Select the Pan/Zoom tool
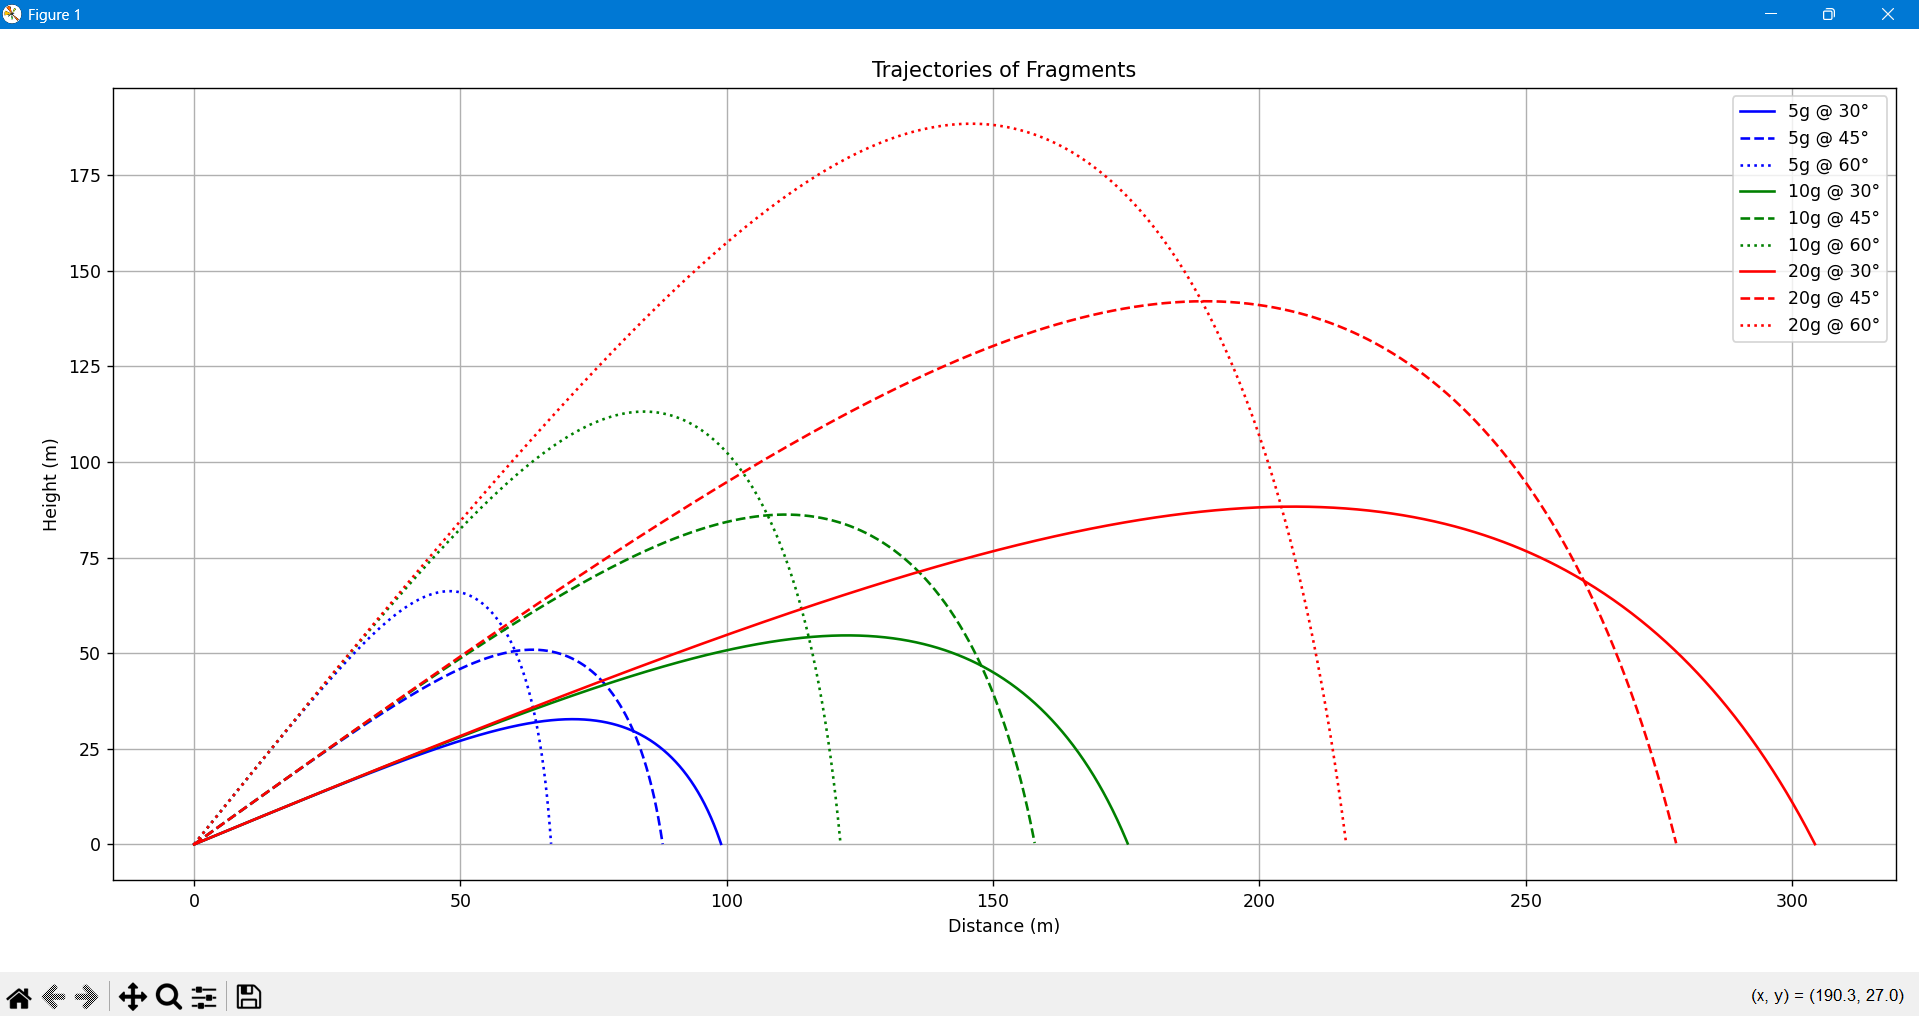Screen dimensions: 1919x1016 (x=133, y=996)
